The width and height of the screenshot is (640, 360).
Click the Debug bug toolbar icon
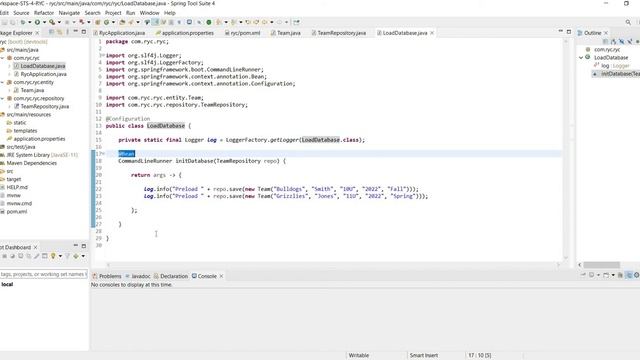tap(23, 22)
